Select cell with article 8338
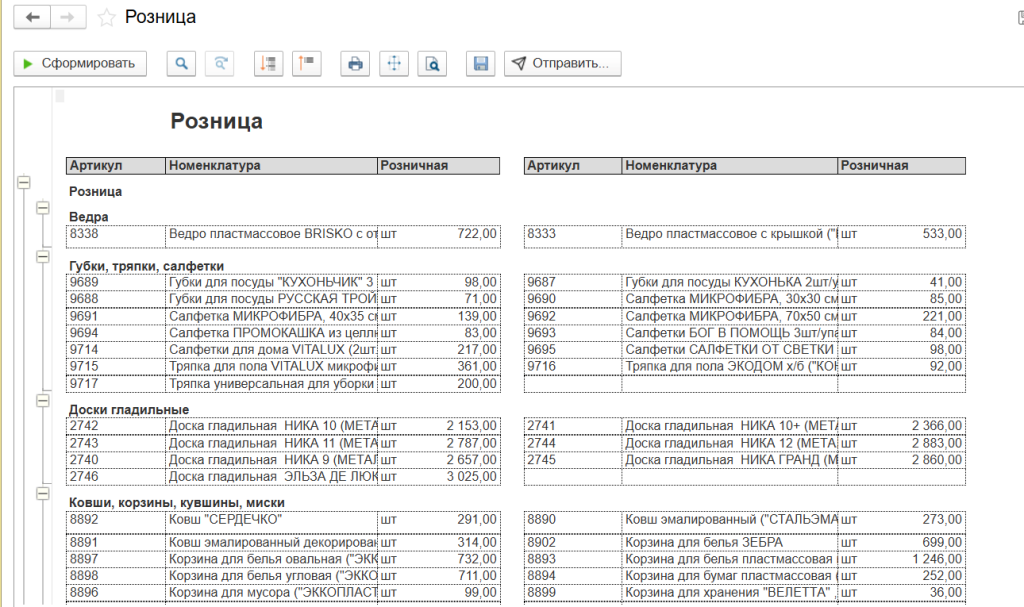 pyautogui.click(x=116, y=234)
